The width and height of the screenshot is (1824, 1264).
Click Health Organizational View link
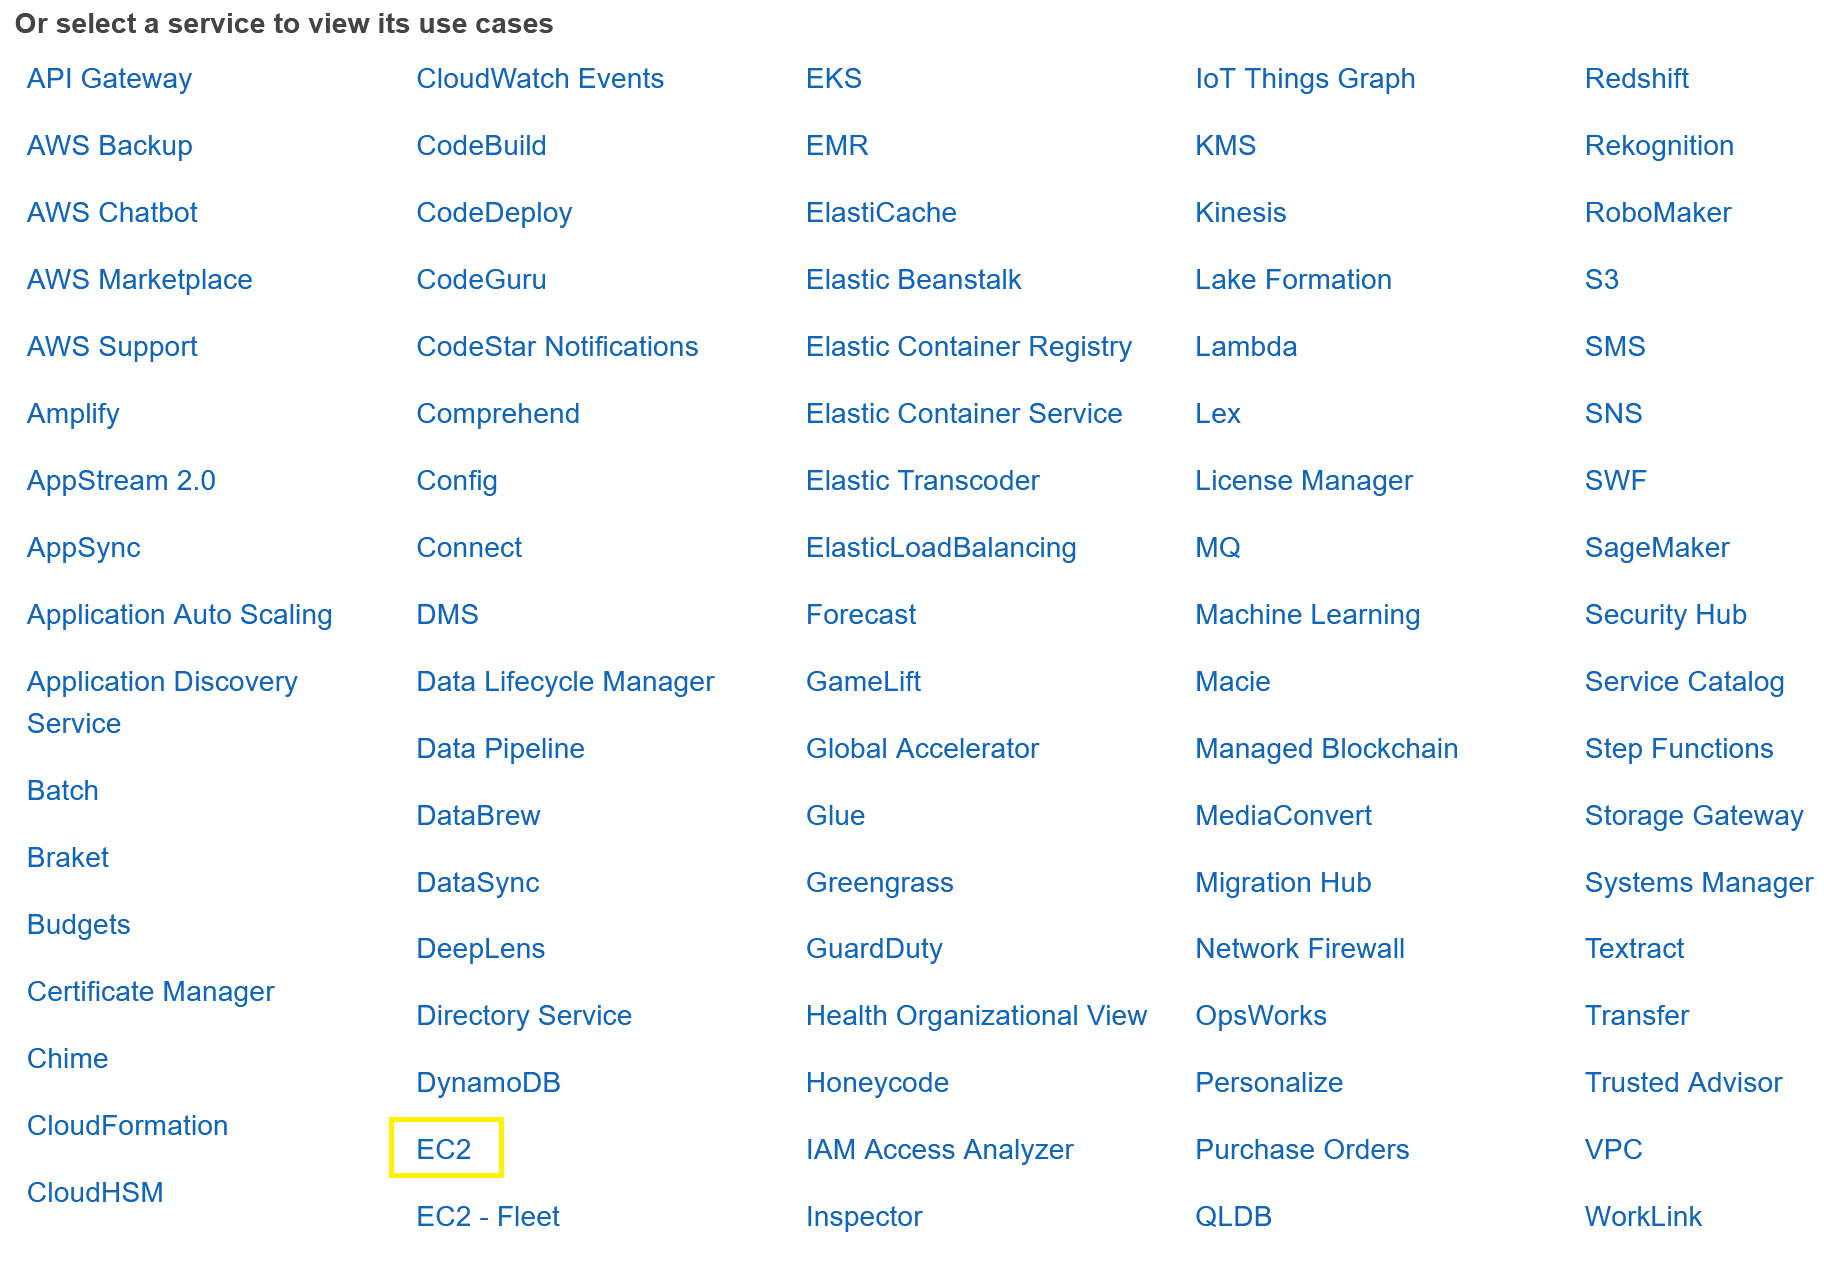pyautogui.click(x=977, y=1016)
